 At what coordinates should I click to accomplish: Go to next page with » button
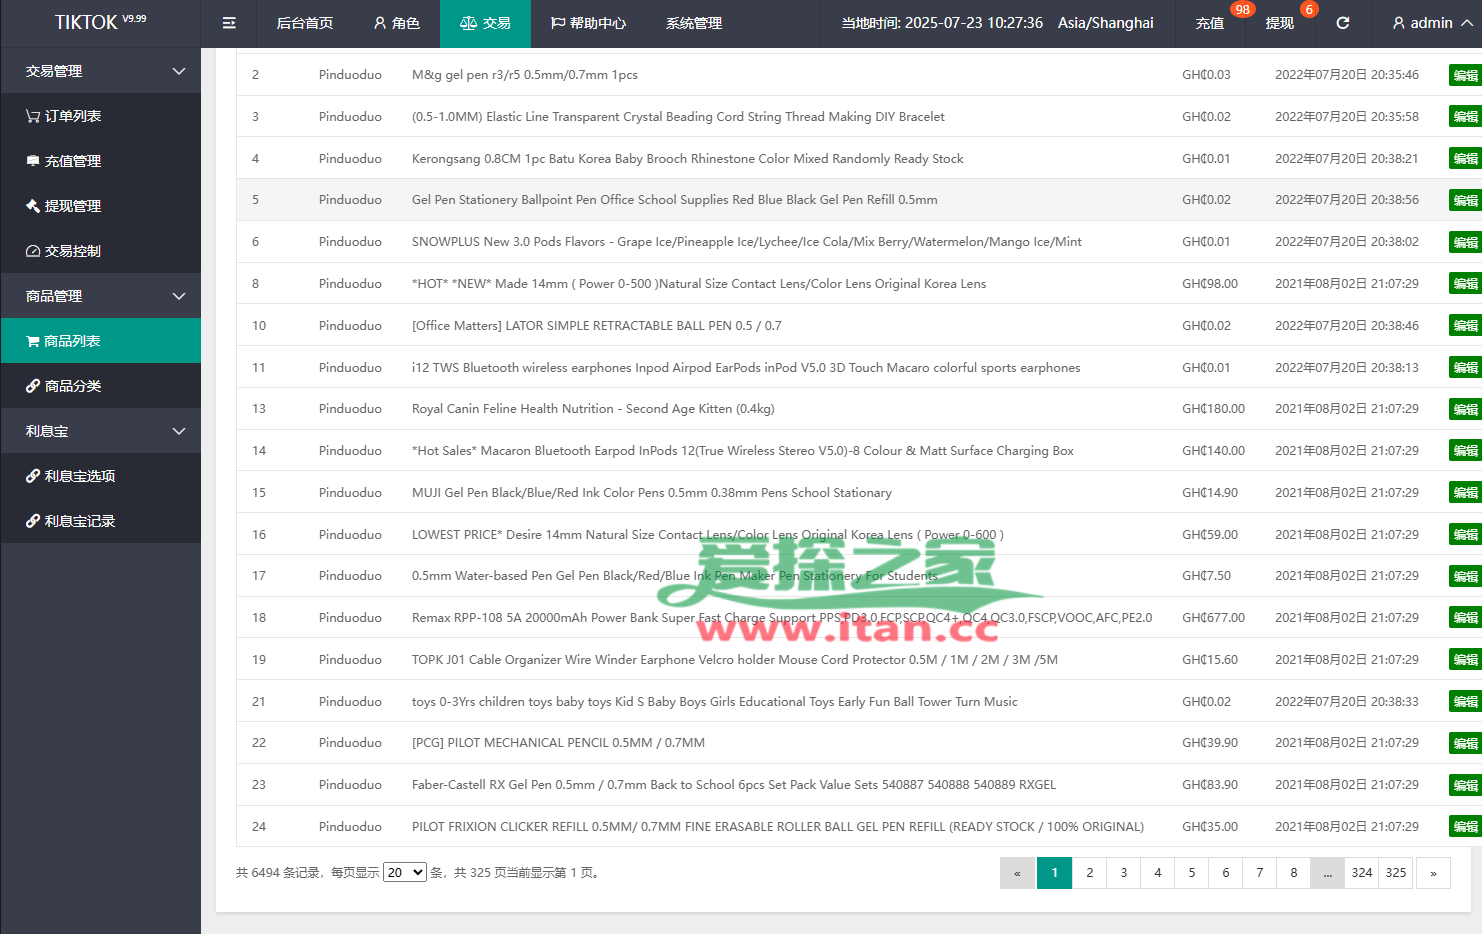[x=1433, y=873]
